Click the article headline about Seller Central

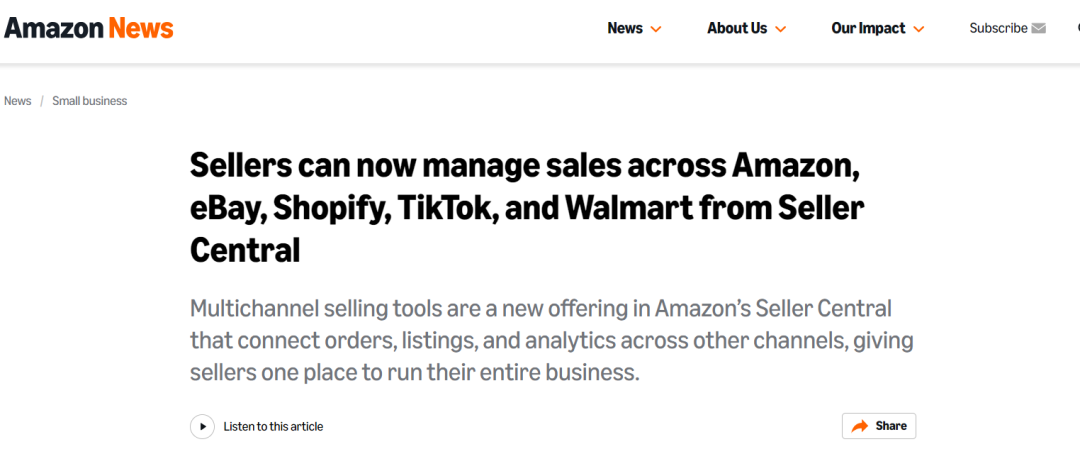tap(527, 209)
